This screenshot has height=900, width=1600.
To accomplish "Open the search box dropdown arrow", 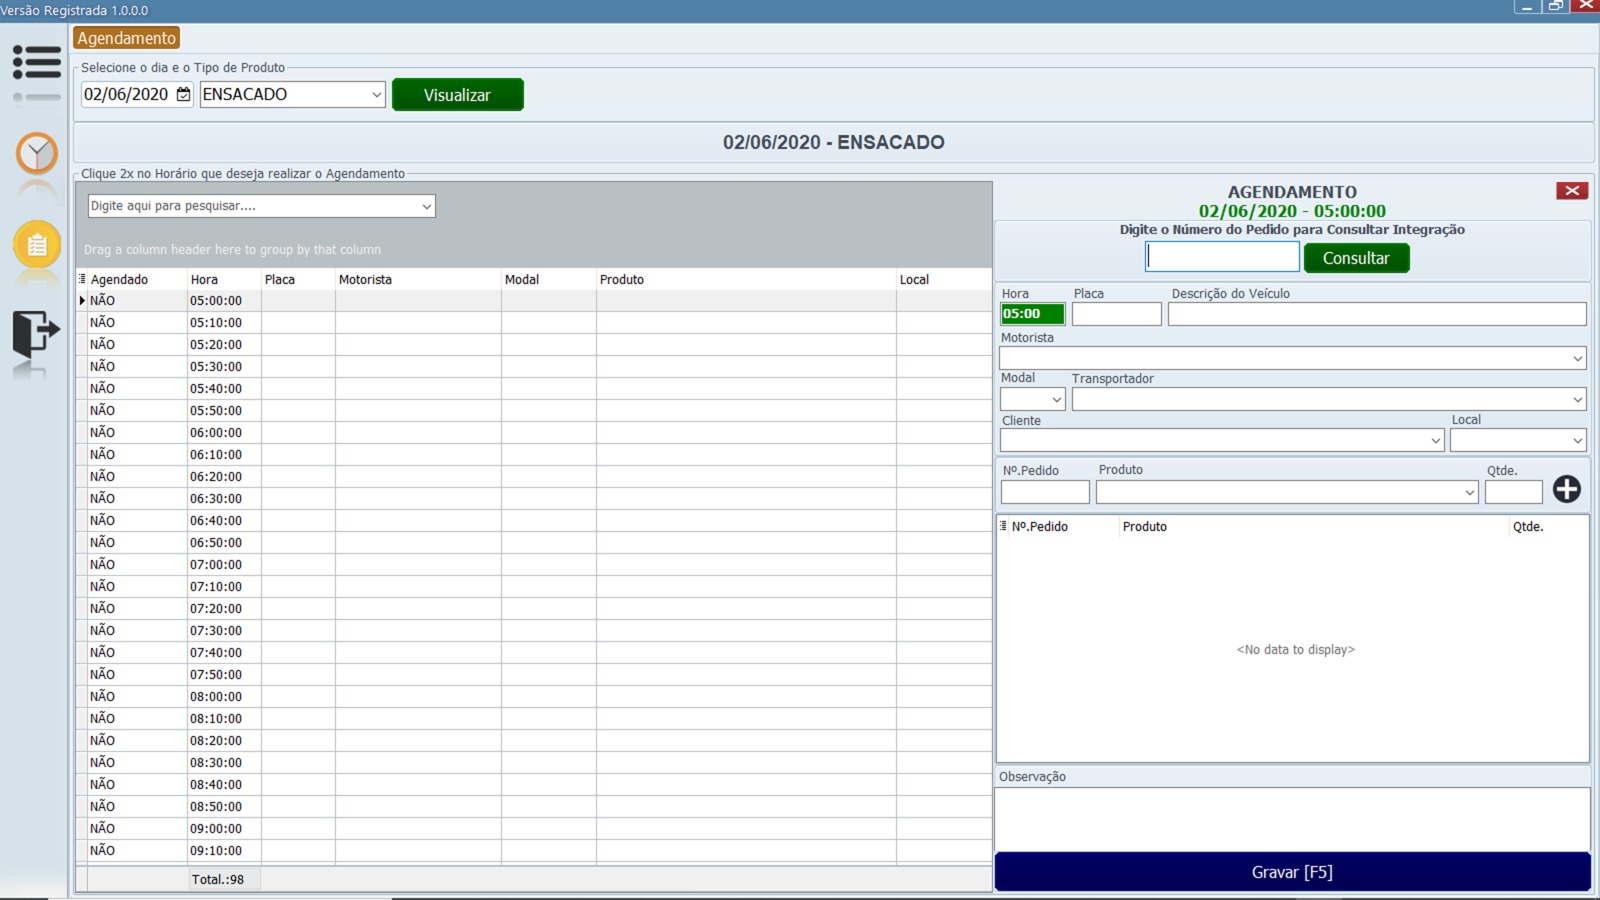I will click(426, 207).
